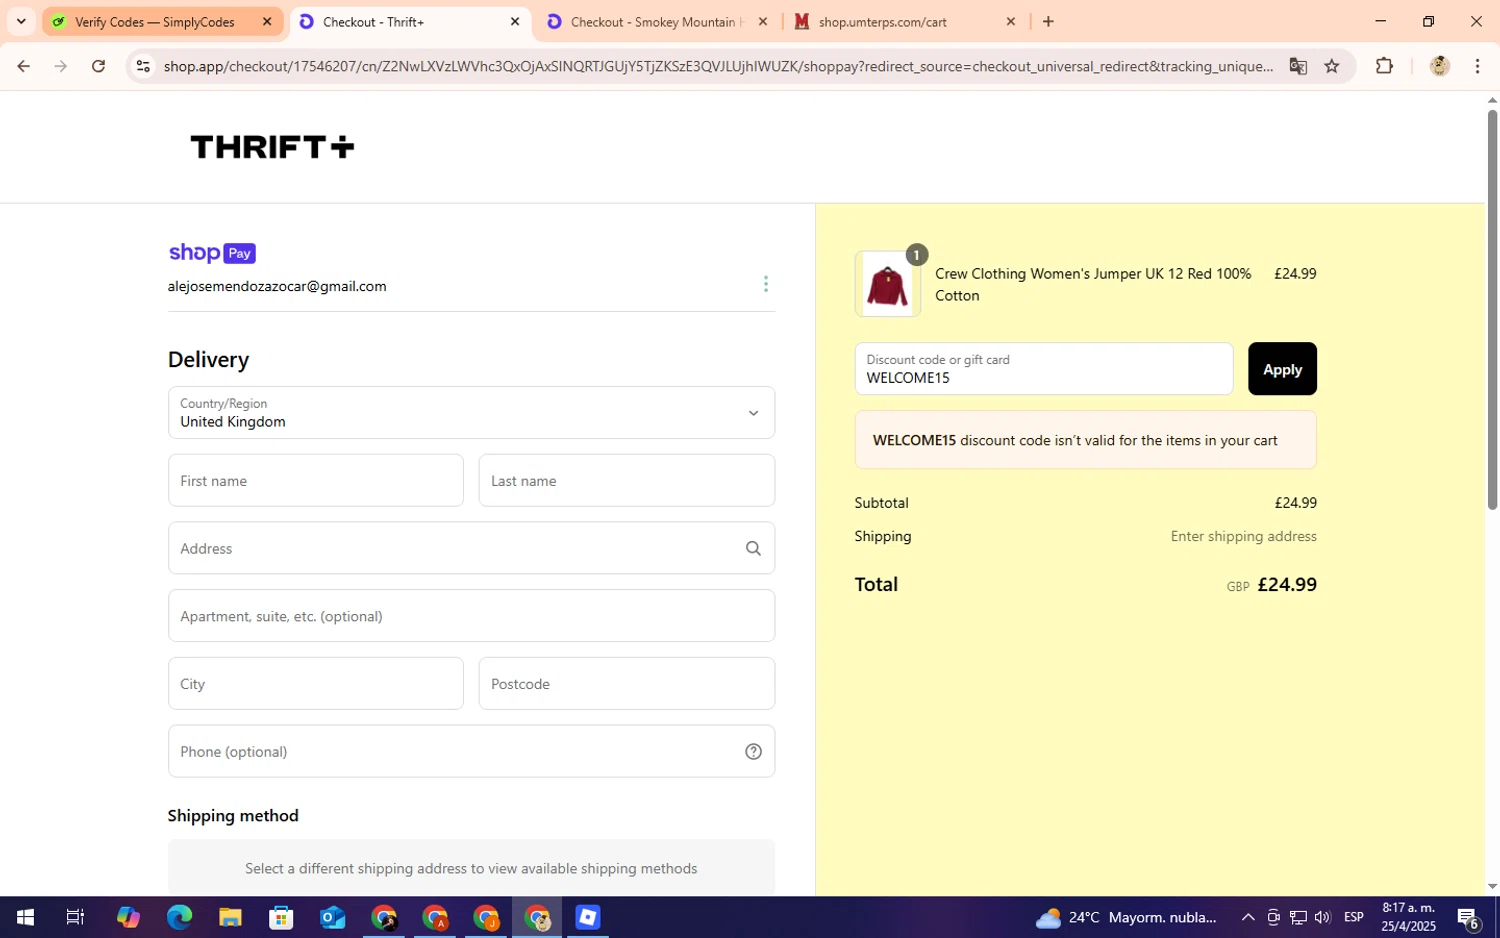Click the page vertical scrollbar
The image size is (1500, 938).
tap(1492, 308)
